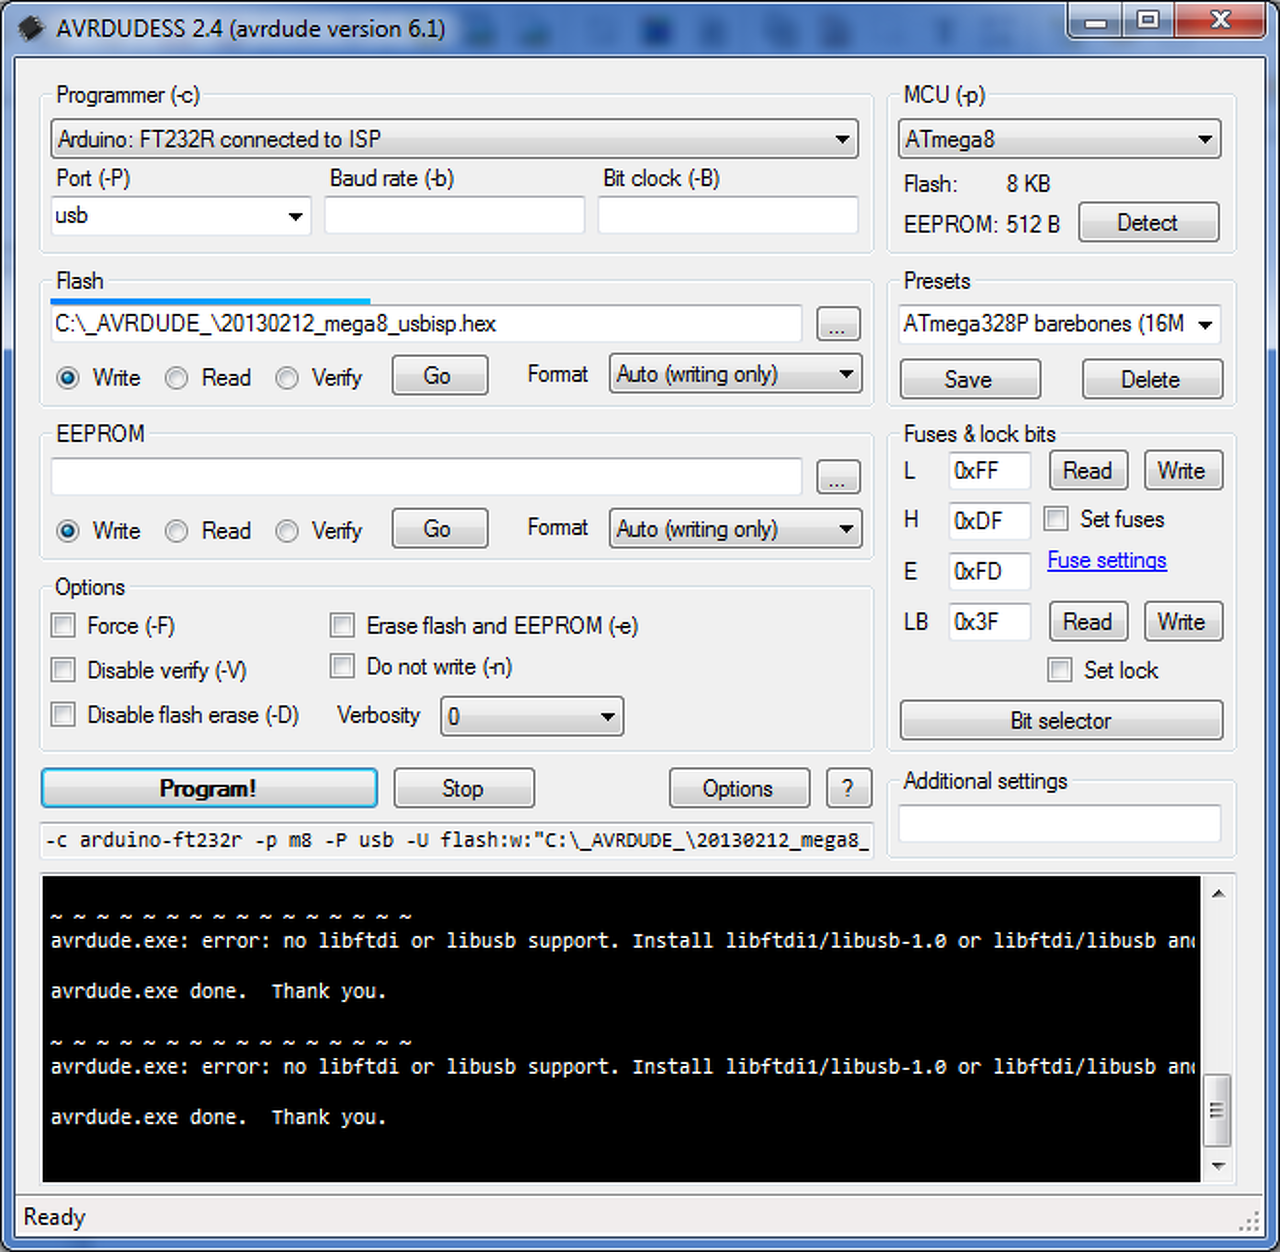Click console scrollbar up arrow
The width and height of the screenshot is (1280, 1252).
tap(1217, 893)
